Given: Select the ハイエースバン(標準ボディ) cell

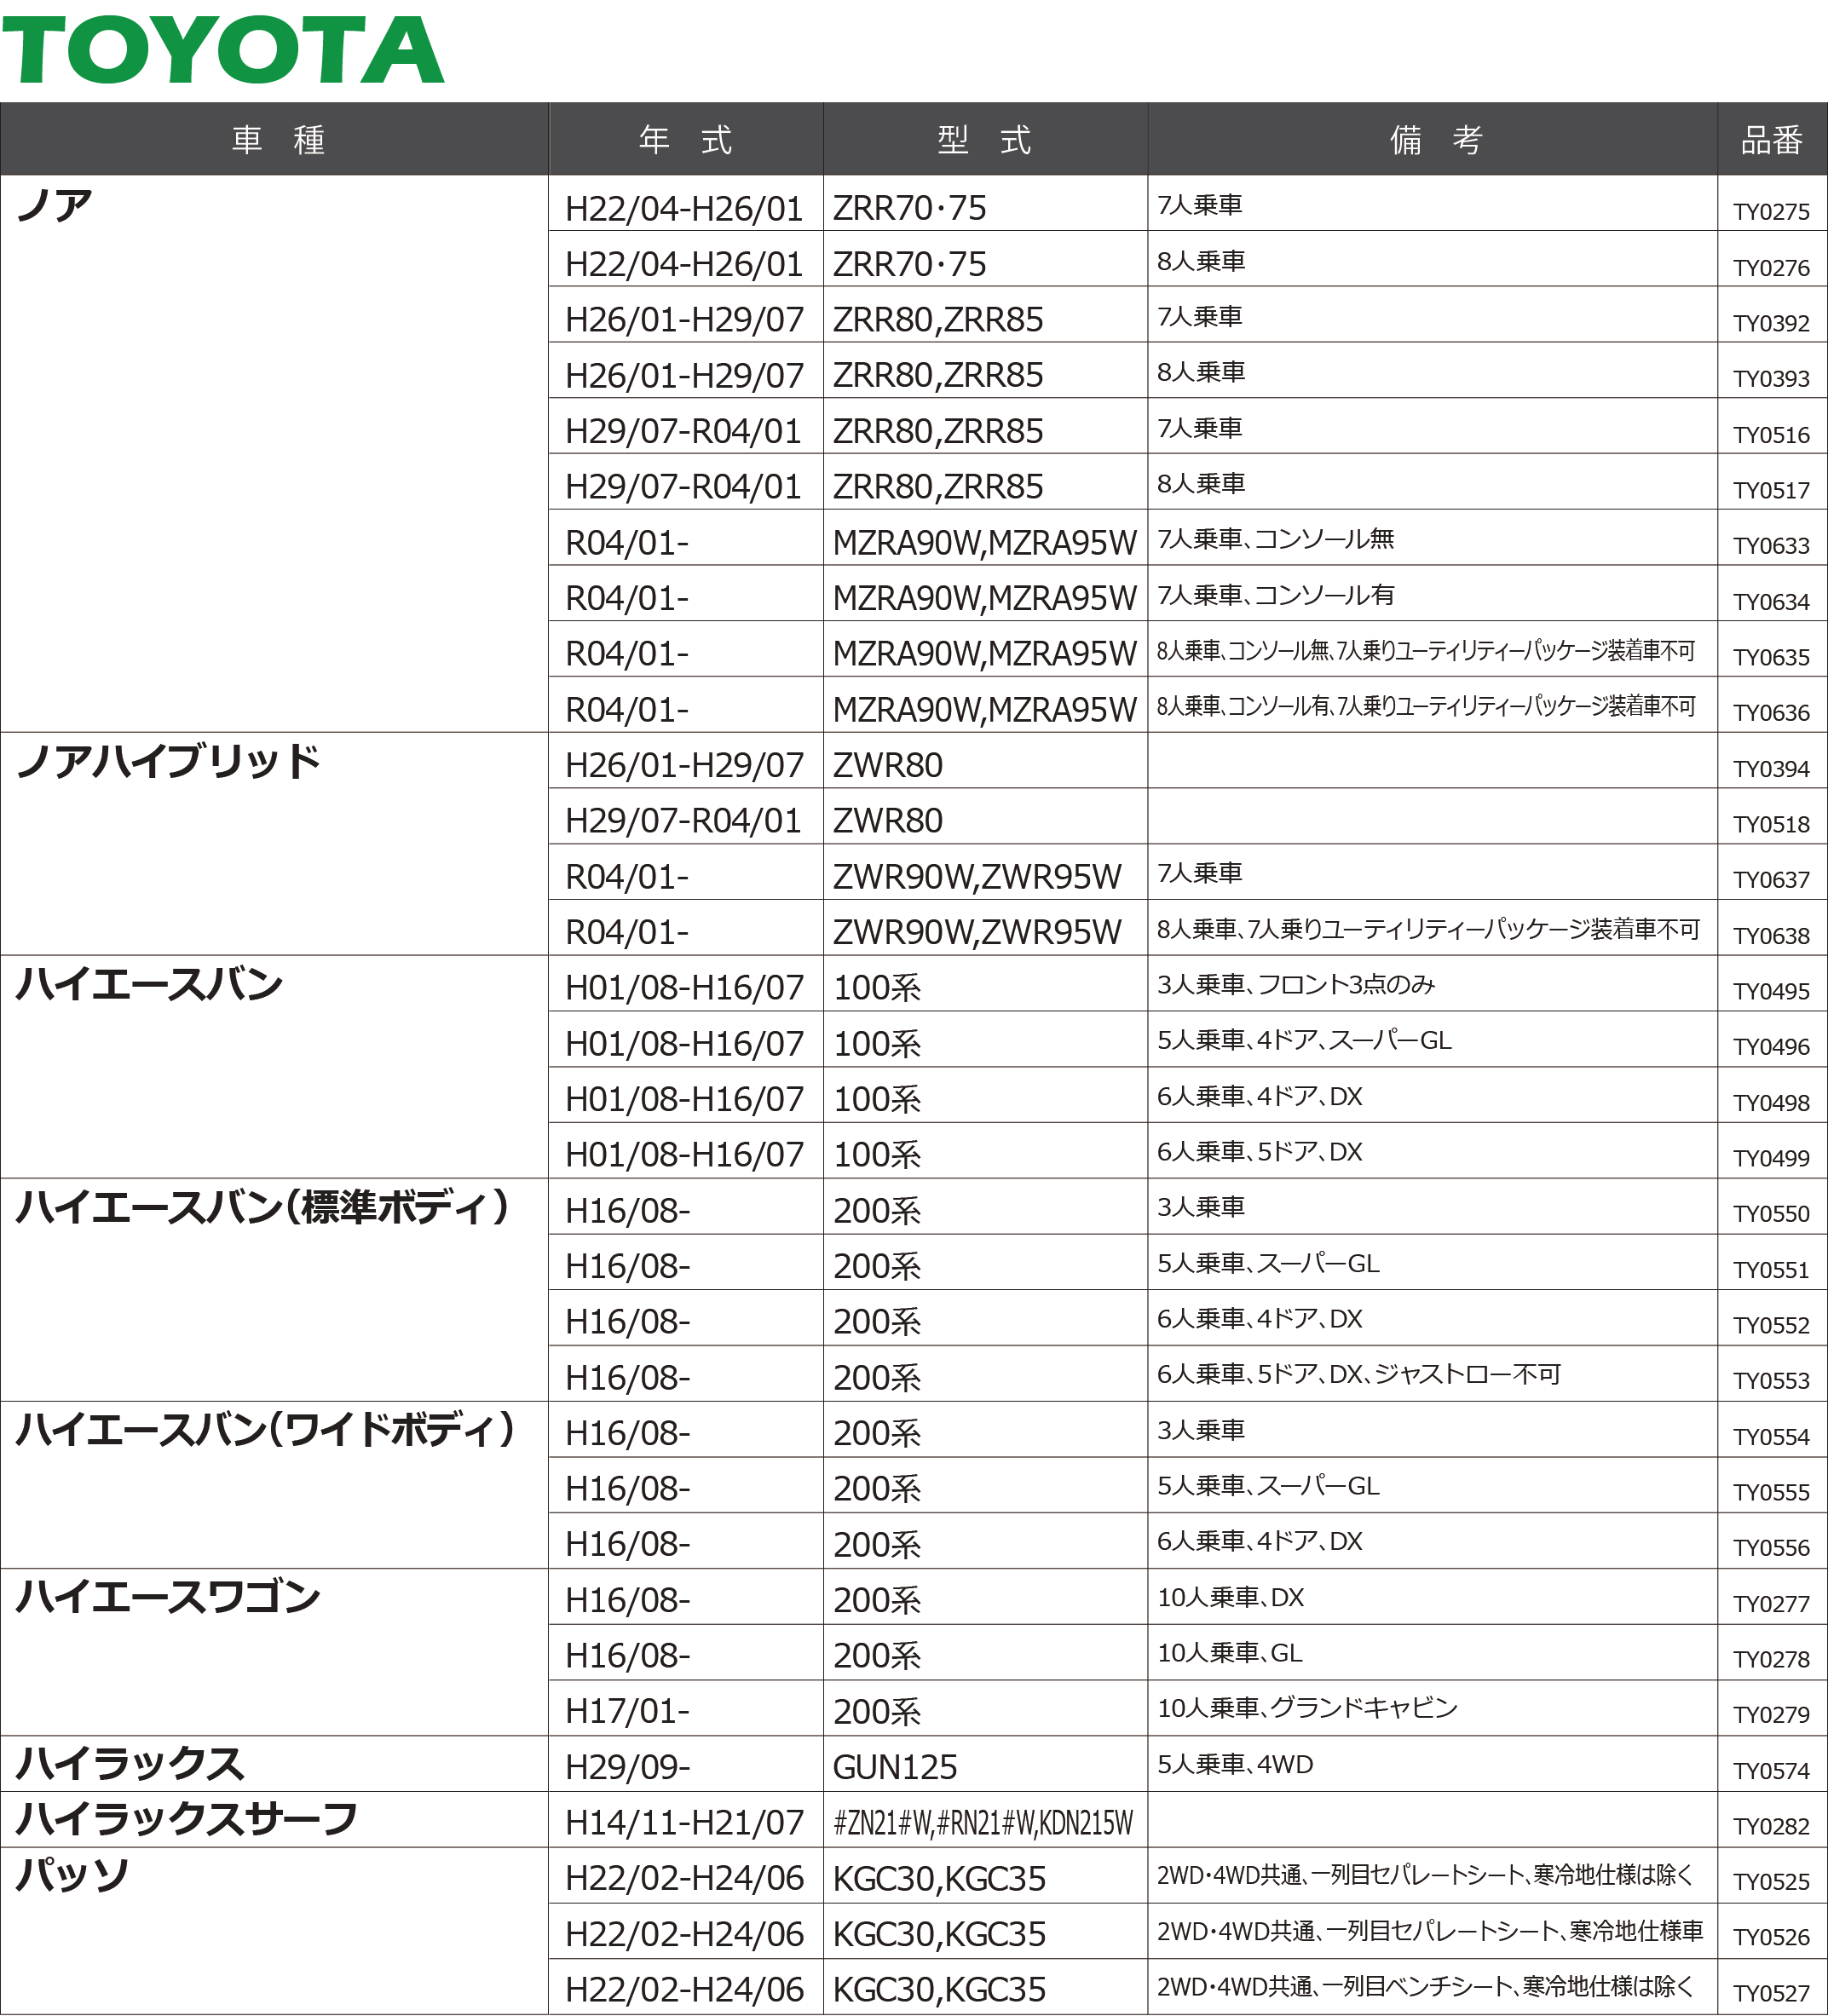Looking at the screenshot, I should [x=263, y=1207].
